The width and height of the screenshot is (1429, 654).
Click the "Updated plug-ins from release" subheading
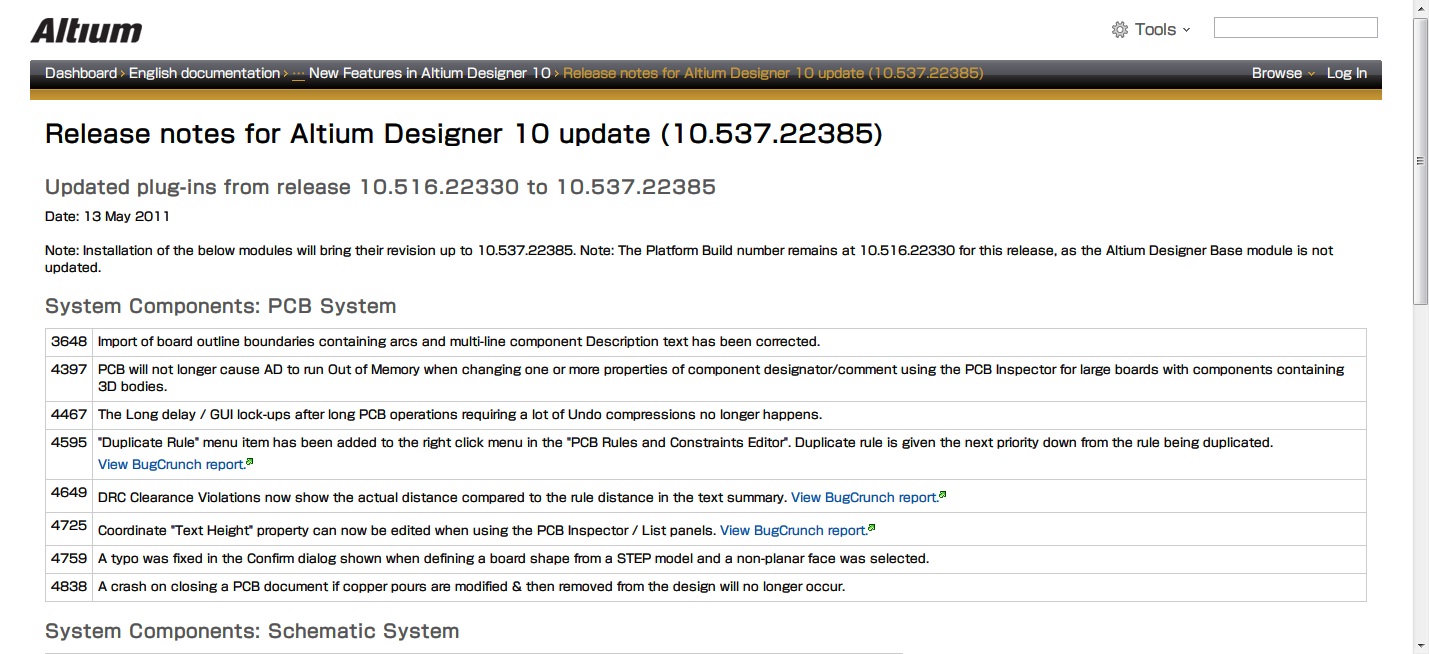[x=380, y=187]
